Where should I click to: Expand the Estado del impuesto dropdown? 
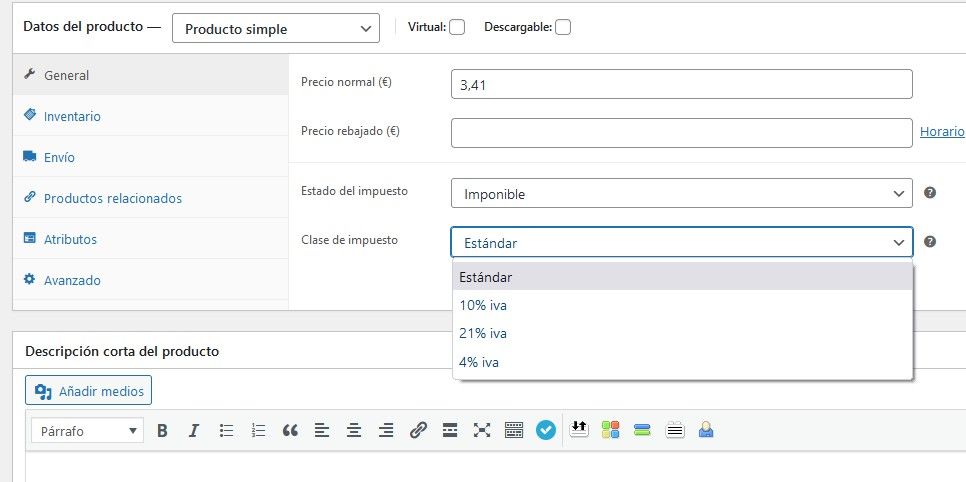coord(681,194)
